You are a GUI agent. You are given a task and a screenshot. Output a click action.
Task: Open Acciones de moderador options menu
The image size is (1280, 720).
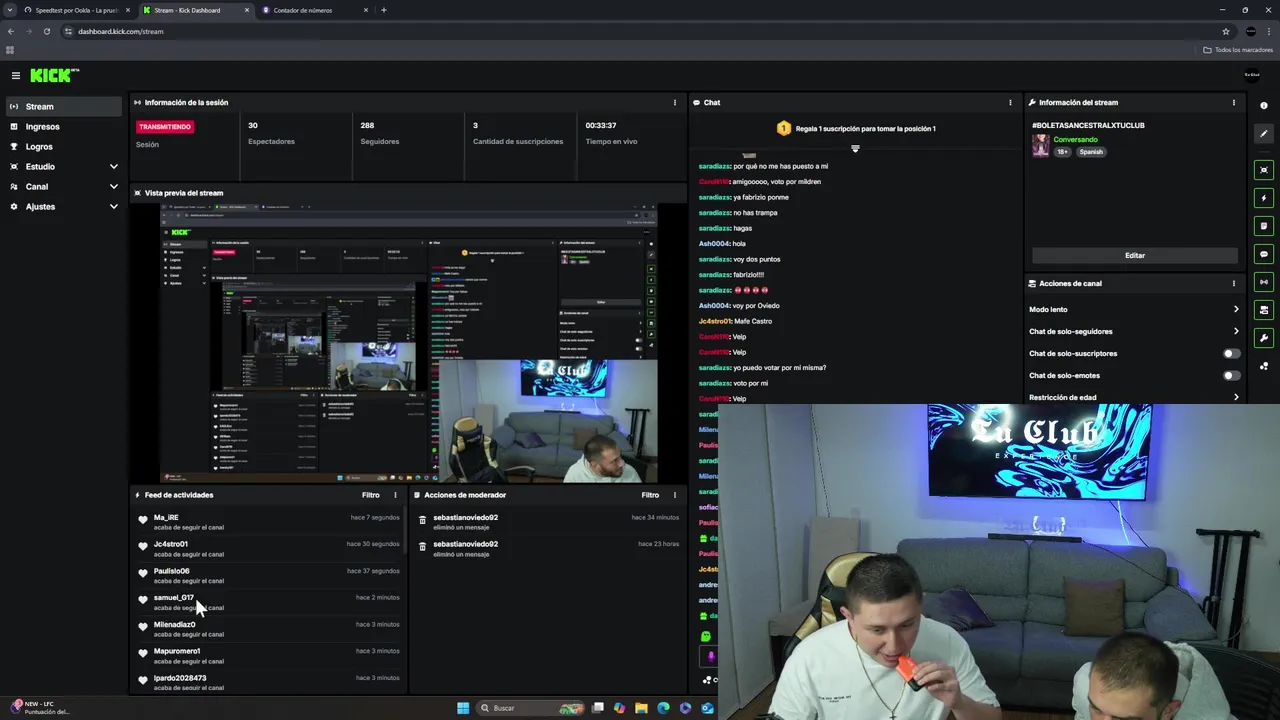coord(674,495)
